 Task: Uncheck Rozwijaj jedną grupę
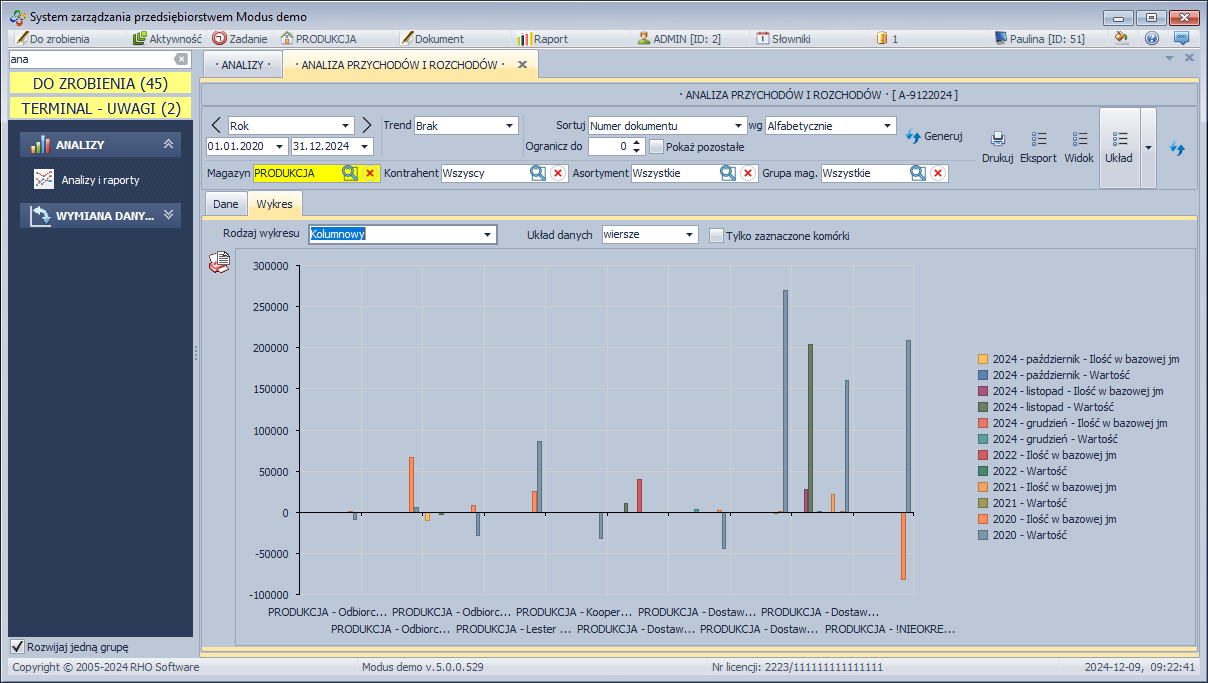point(17,646)
